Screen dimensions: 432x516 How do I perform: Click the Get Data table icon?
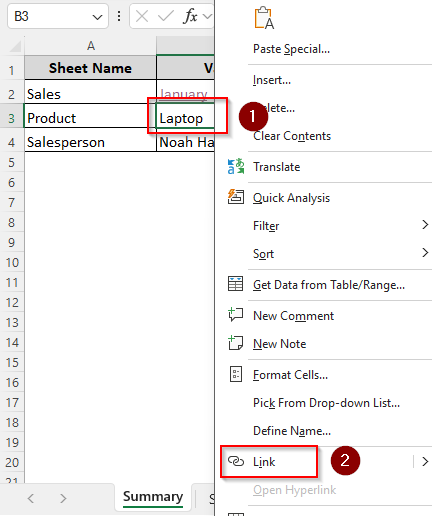click(x=235, y=284)
